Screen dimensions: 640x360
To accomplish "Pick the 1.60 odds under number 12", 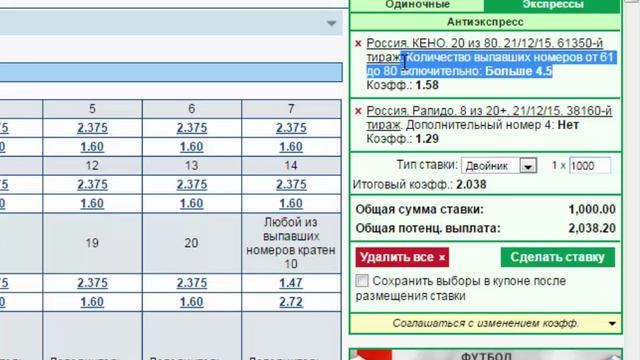I will 92,203.
